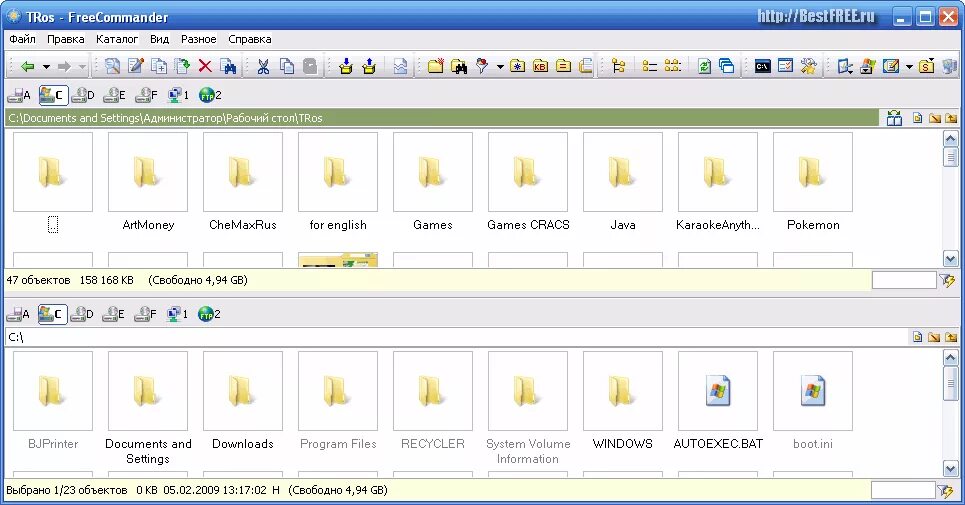
Task: Click the move files toolbar icon
Action: point(182,66)
